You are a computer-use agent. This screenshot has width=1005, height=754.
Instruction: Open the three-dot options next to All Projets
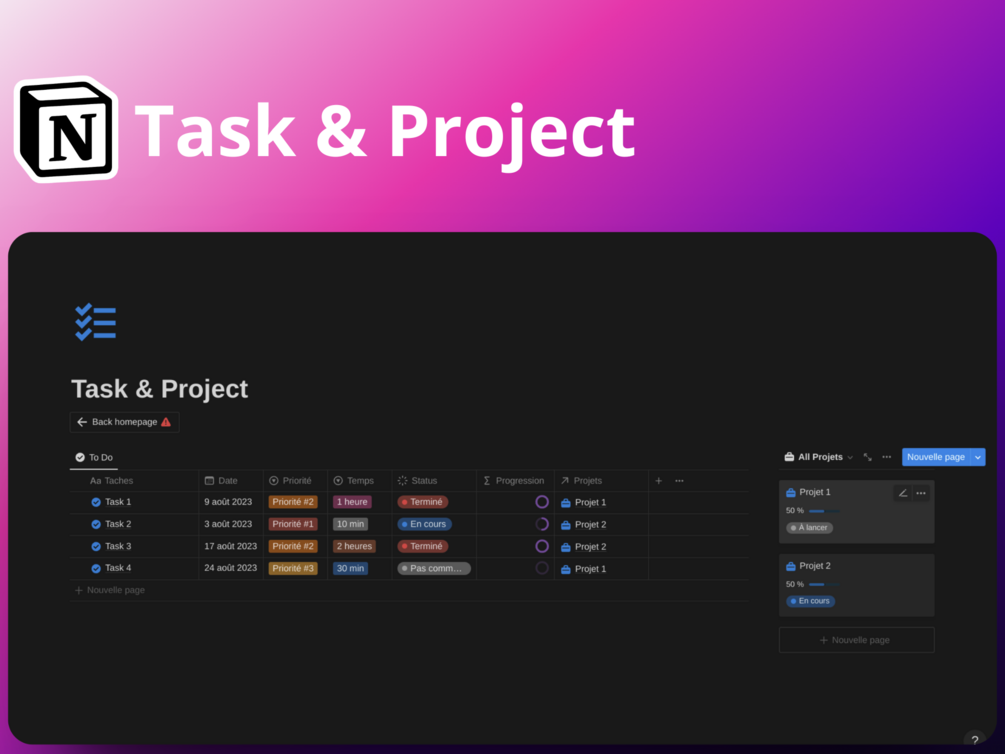pos(886,457)
